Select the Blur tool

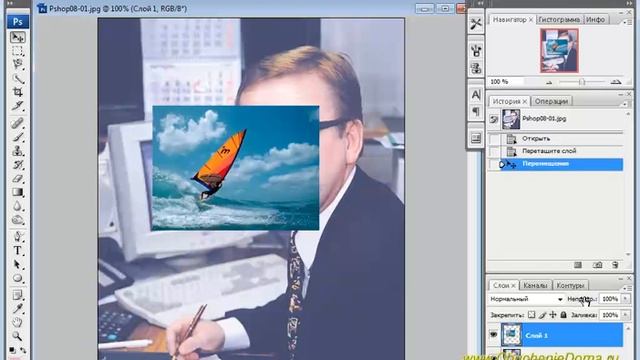(x=17, y=206)
